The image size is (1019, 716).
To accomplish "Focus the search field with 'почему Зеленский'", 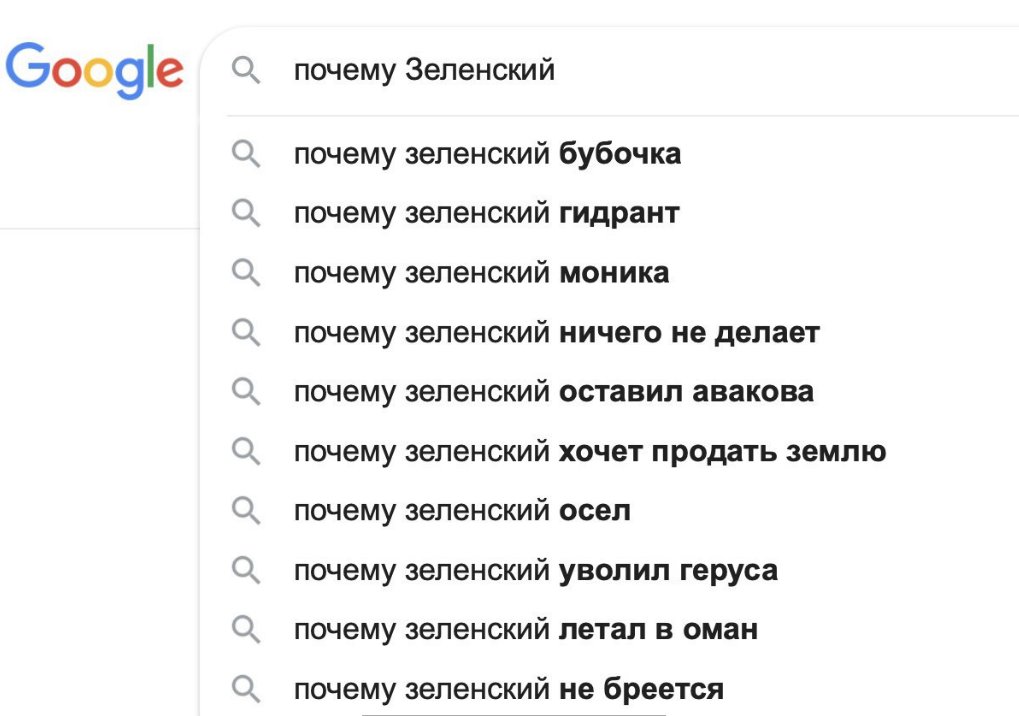I will (650, 71).
